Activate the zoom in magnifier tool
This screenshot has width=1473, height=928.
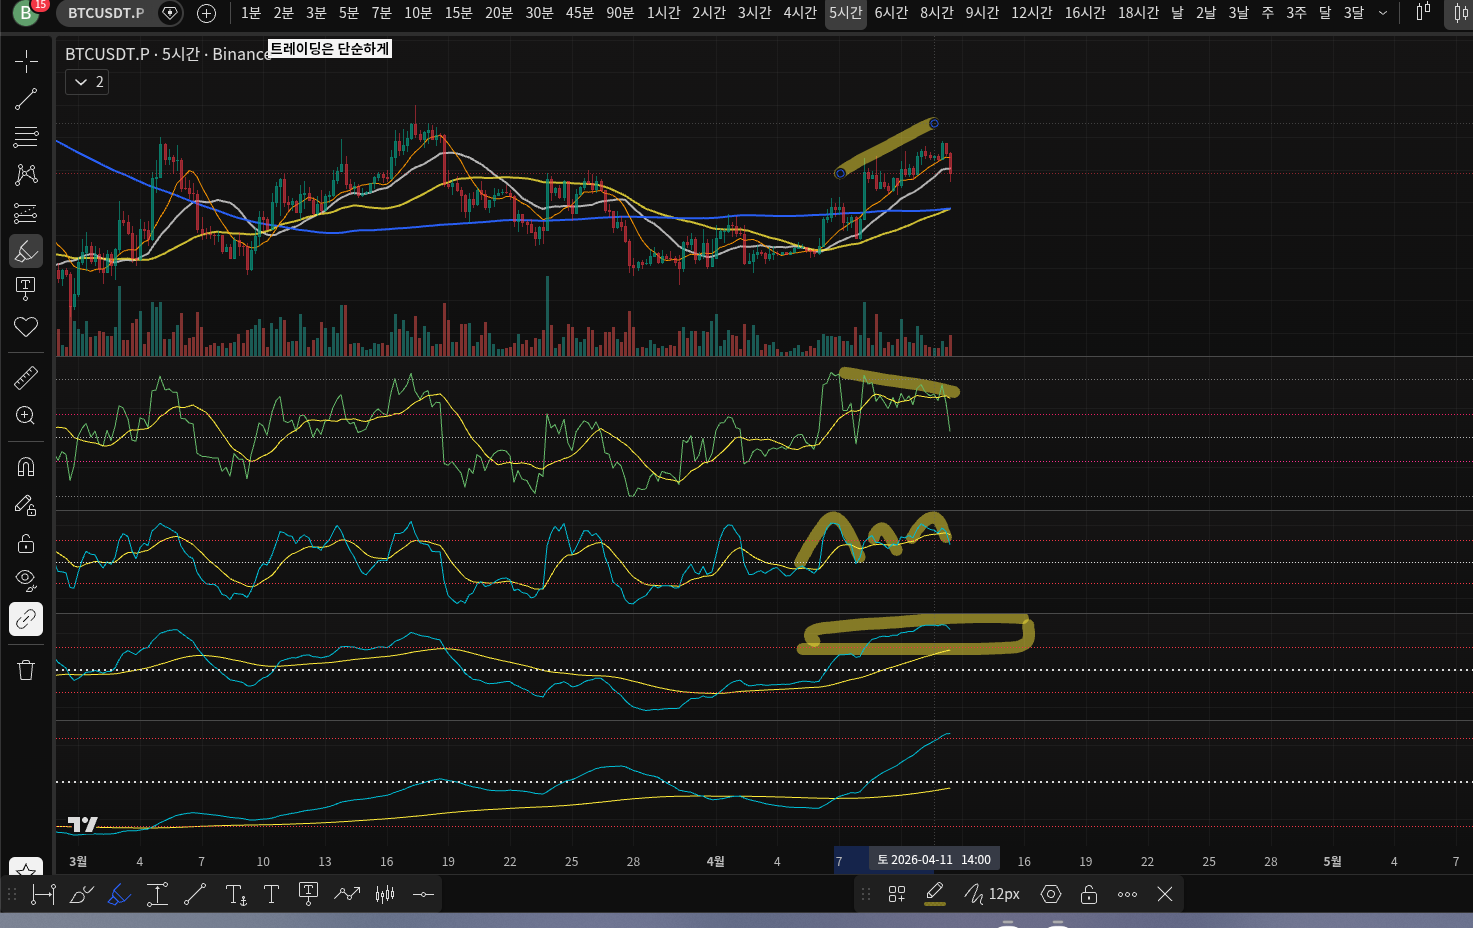[x=26, y=415]
